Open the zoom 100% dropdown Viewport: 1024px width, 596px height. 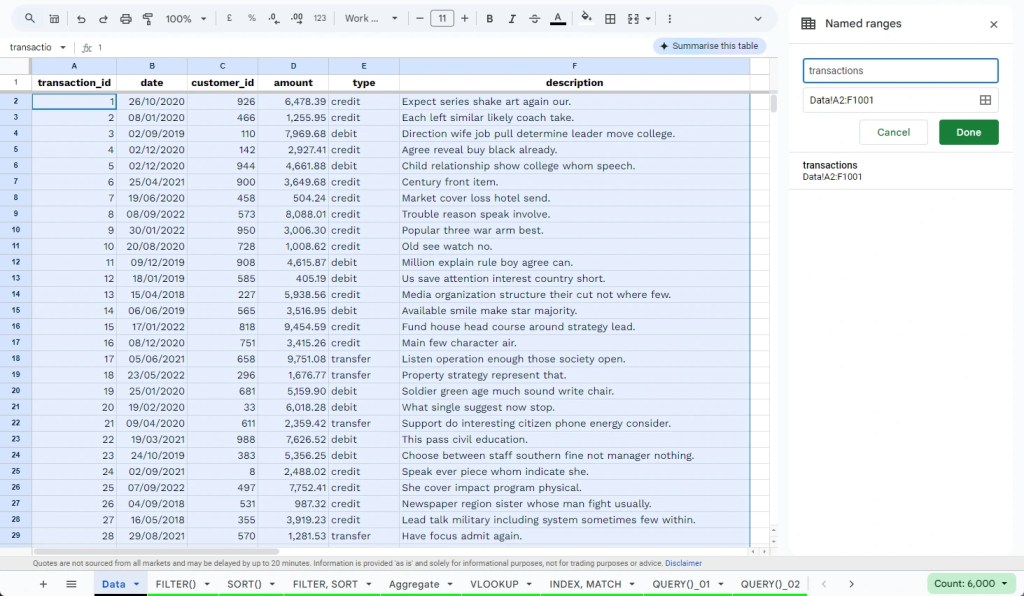[186, 19]
